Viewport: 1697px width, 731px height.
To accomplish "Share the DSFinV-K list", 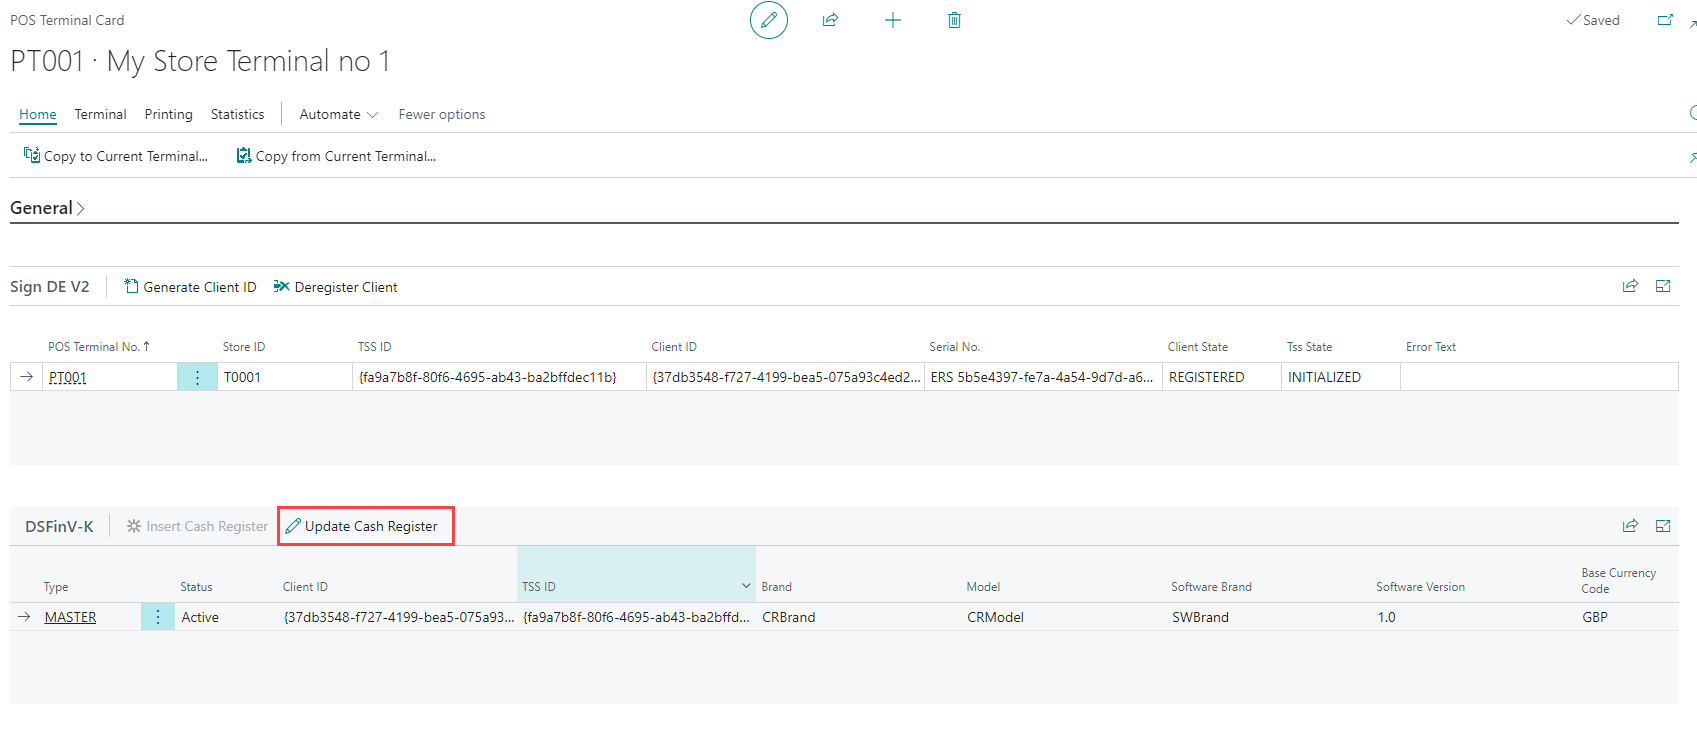I will (1630, 526).
